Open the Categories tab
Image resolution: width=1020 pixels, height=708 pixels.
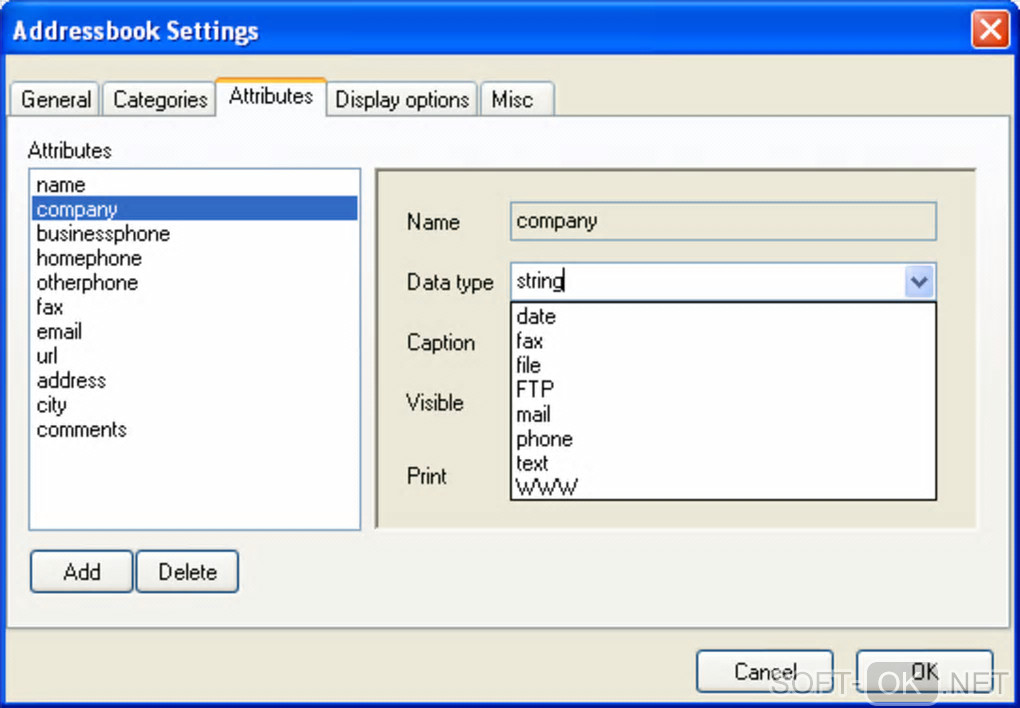coord(160,100)
